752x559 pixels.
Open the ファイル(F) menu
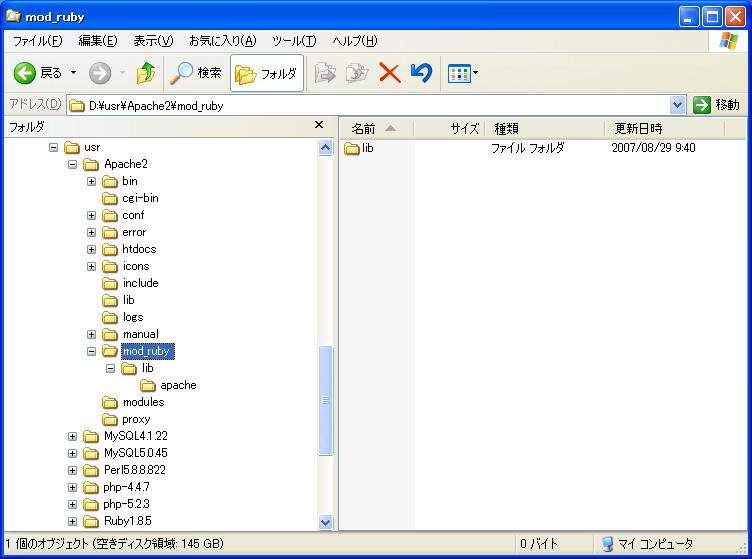coord(37,41)
